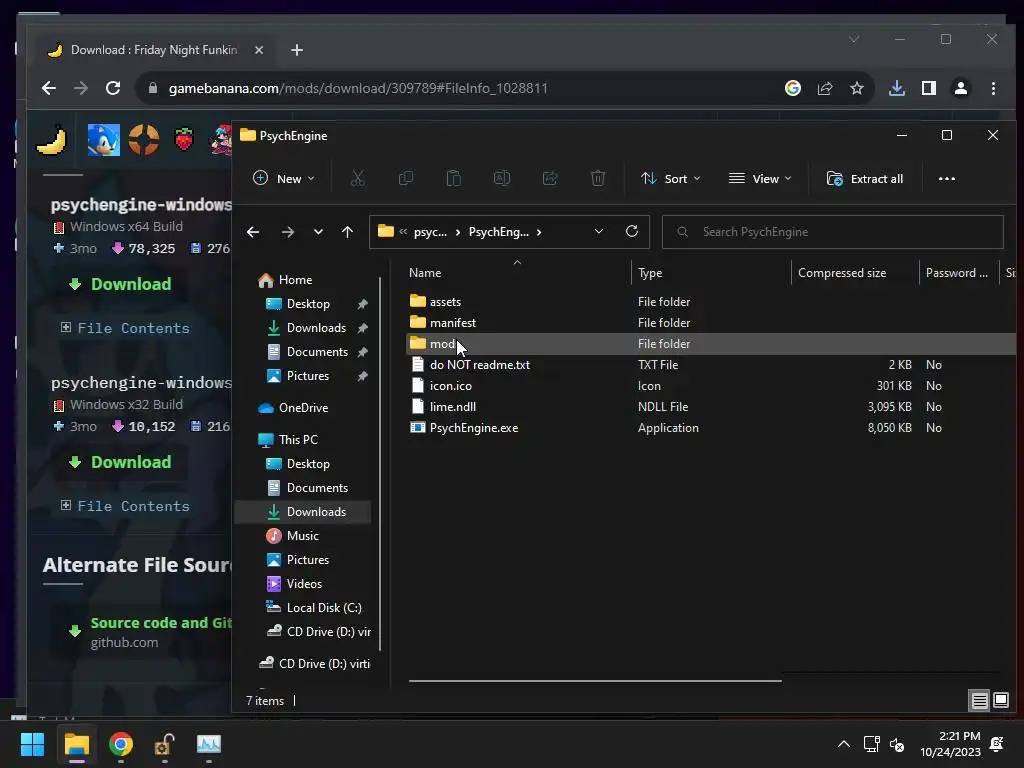Click the Cut icon in Explorer toolbar
The width and height of the screenshot is (1024, 768).
[x=357, y=178]
